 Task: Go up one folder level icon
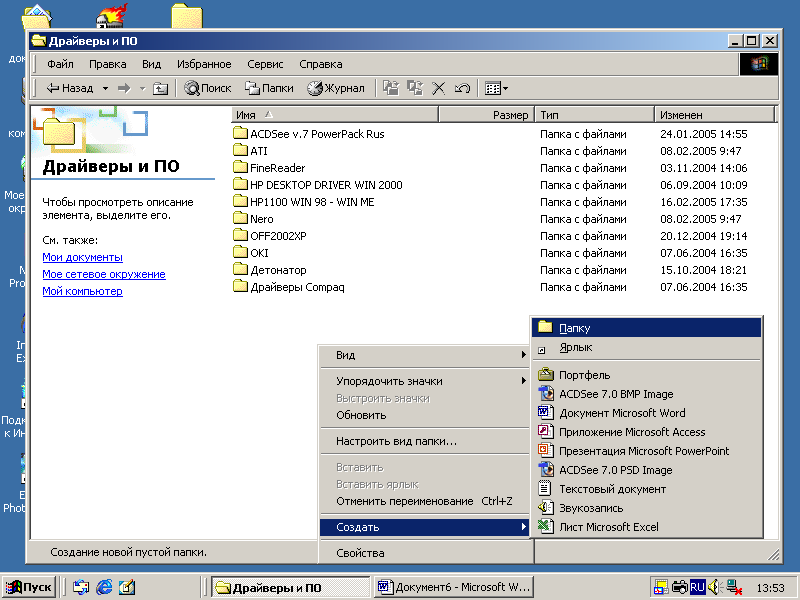[x=160, y=88]
